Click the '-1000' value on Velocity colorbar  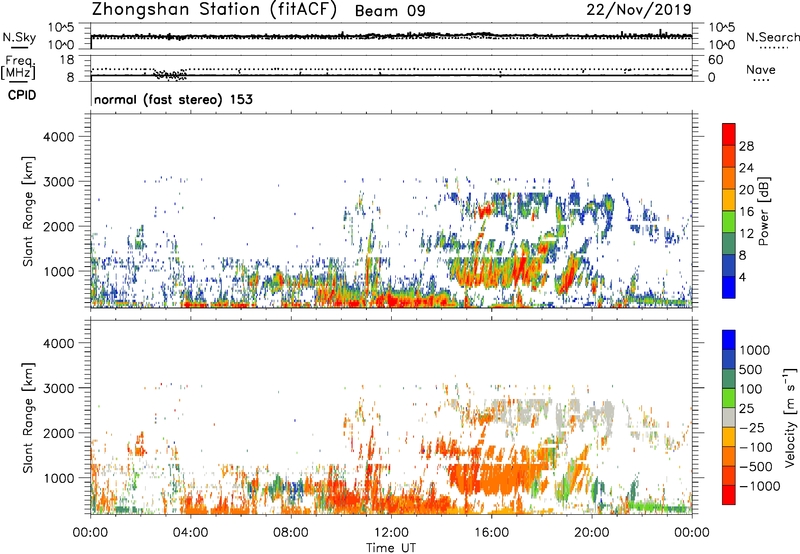point(759,486)
